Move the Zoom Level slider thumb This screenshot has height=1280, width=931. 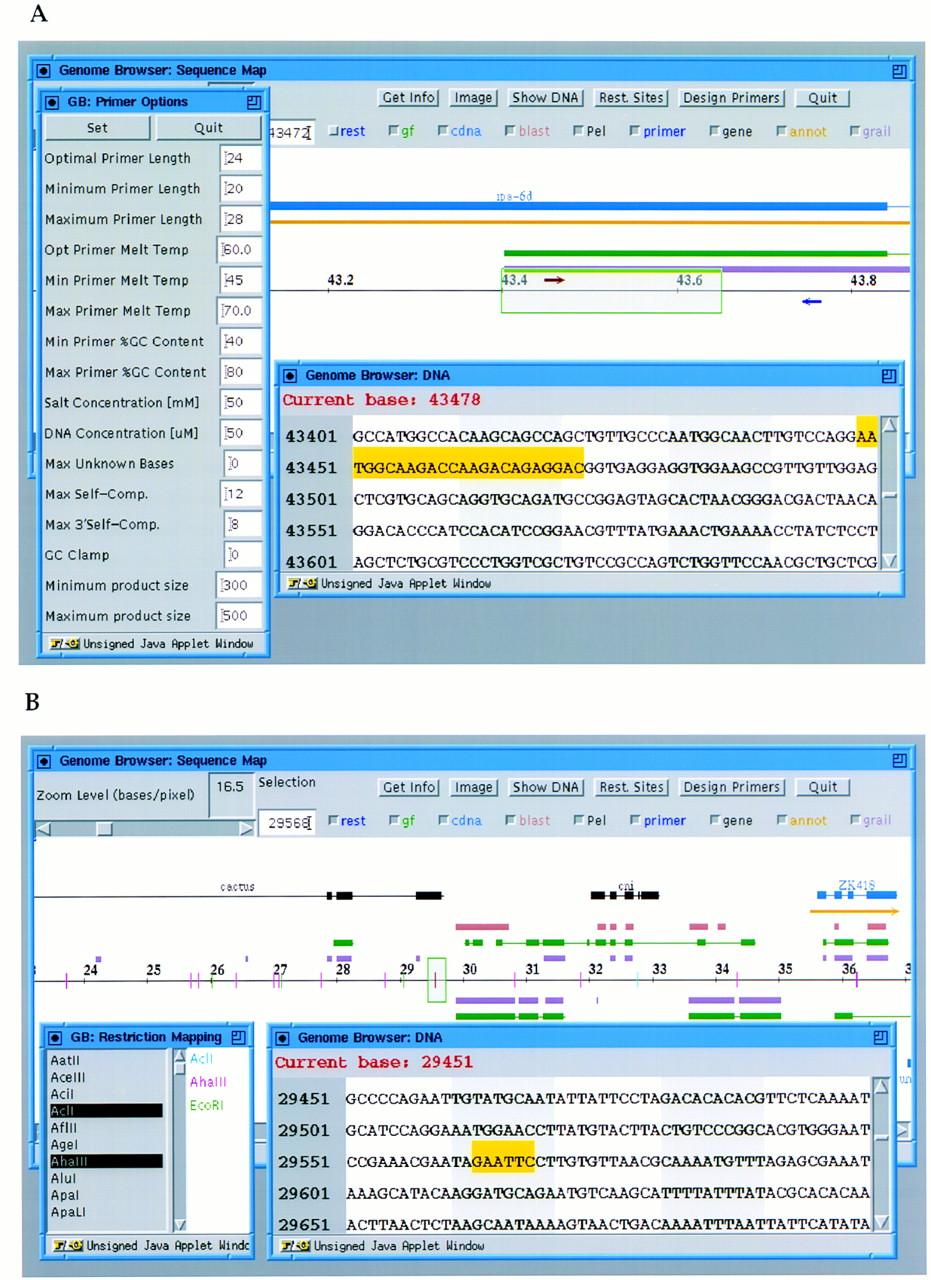coord(104,828)
